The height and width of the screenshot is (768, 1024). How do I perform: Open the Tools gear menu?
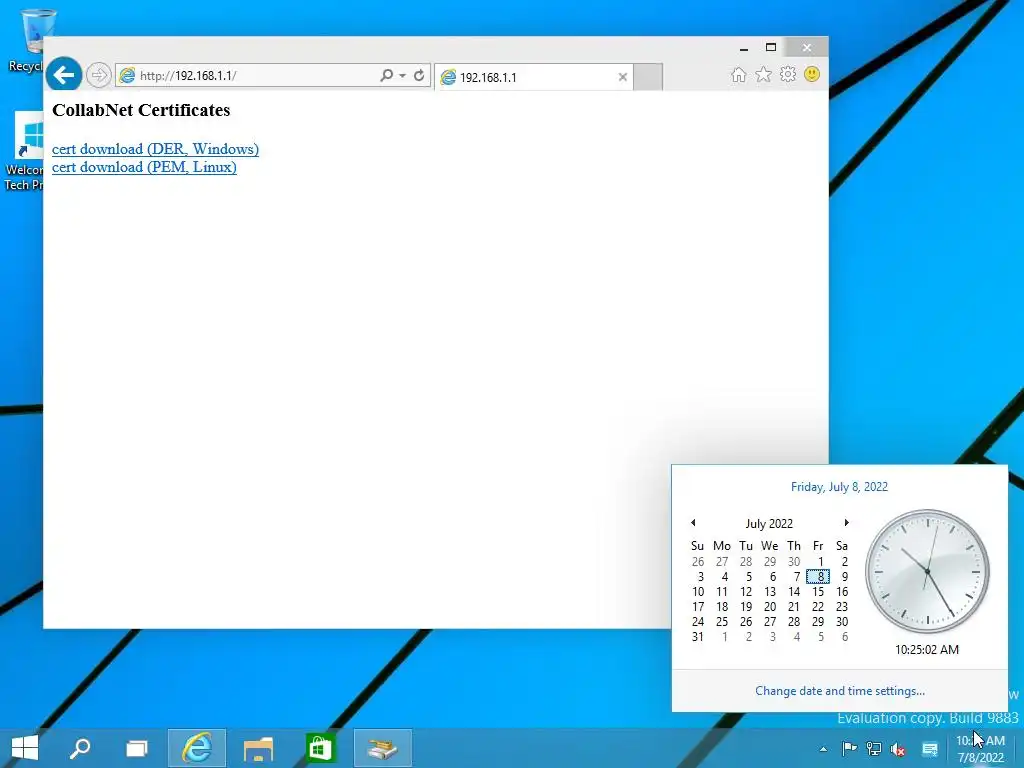click(x=788, y=74)
